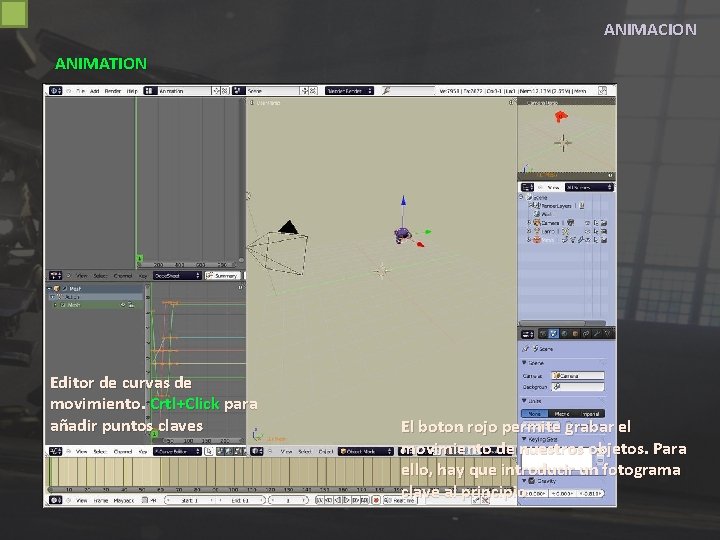Click the green Y axis manipulator arrow
The width and height of the screenshot is (720, 540).
pos(428,232)
